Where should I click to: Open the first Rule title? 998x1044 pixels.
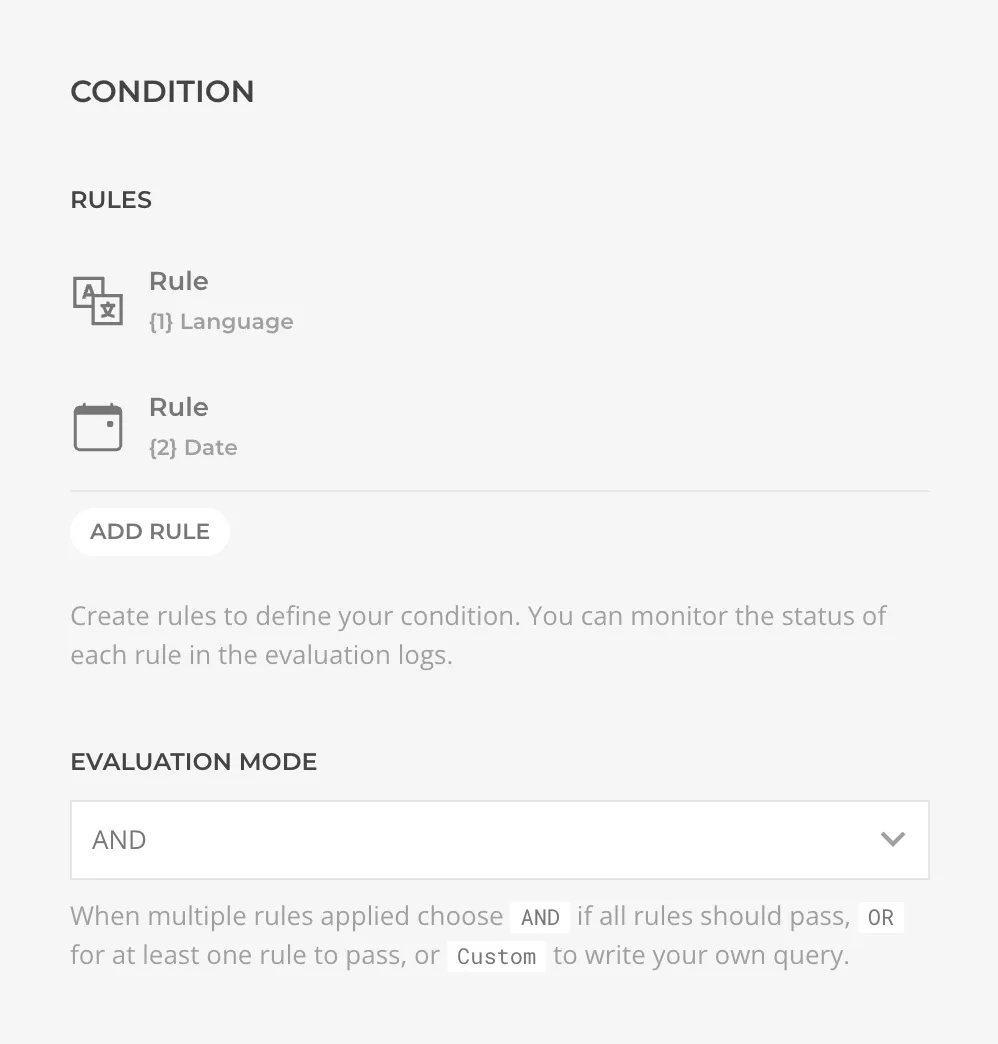tap(178, 281)
